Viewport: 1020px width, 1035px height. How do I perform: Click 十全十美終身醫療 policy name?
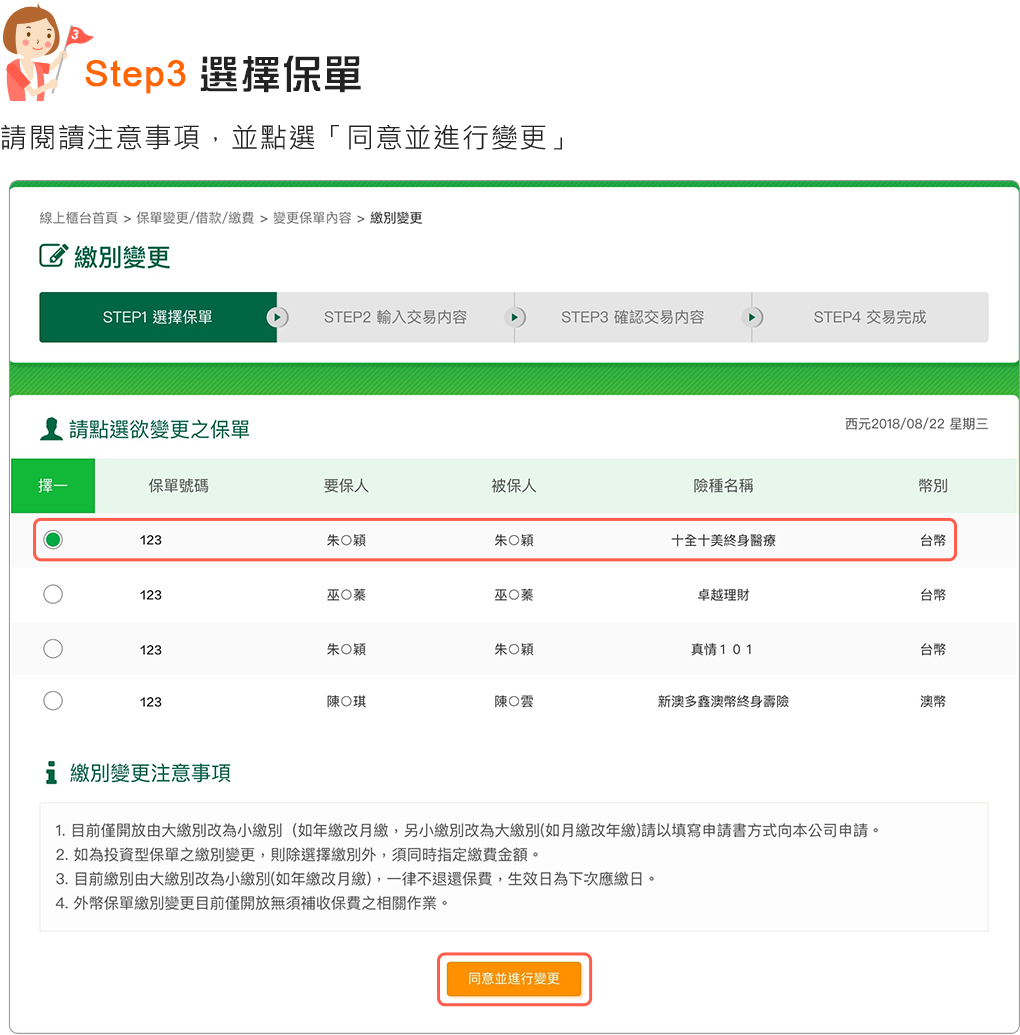tap(724, 541)
